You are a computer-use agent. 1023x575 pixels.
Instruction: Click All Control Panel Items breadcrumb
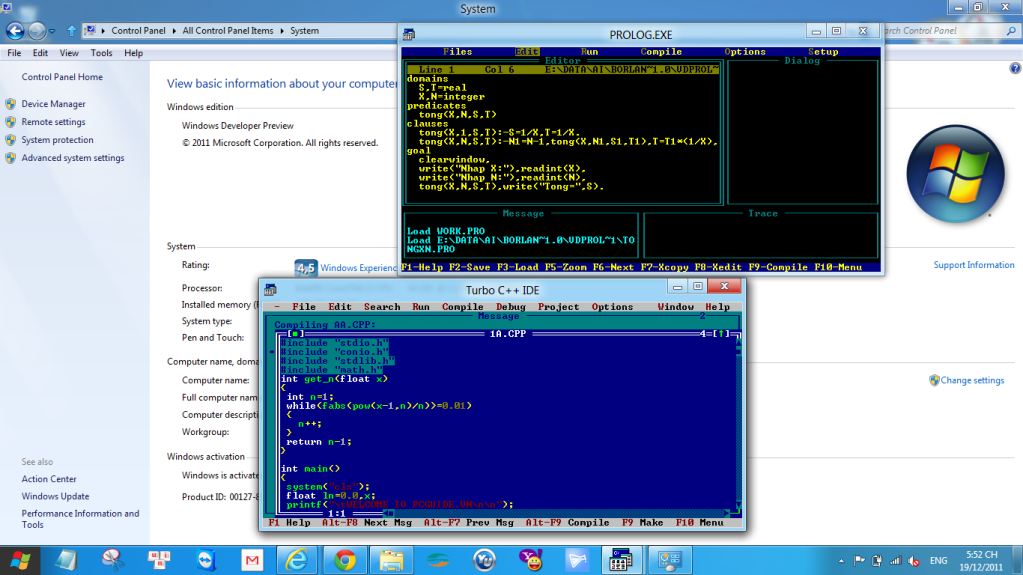pyautogui.click(x=228, y=31)
